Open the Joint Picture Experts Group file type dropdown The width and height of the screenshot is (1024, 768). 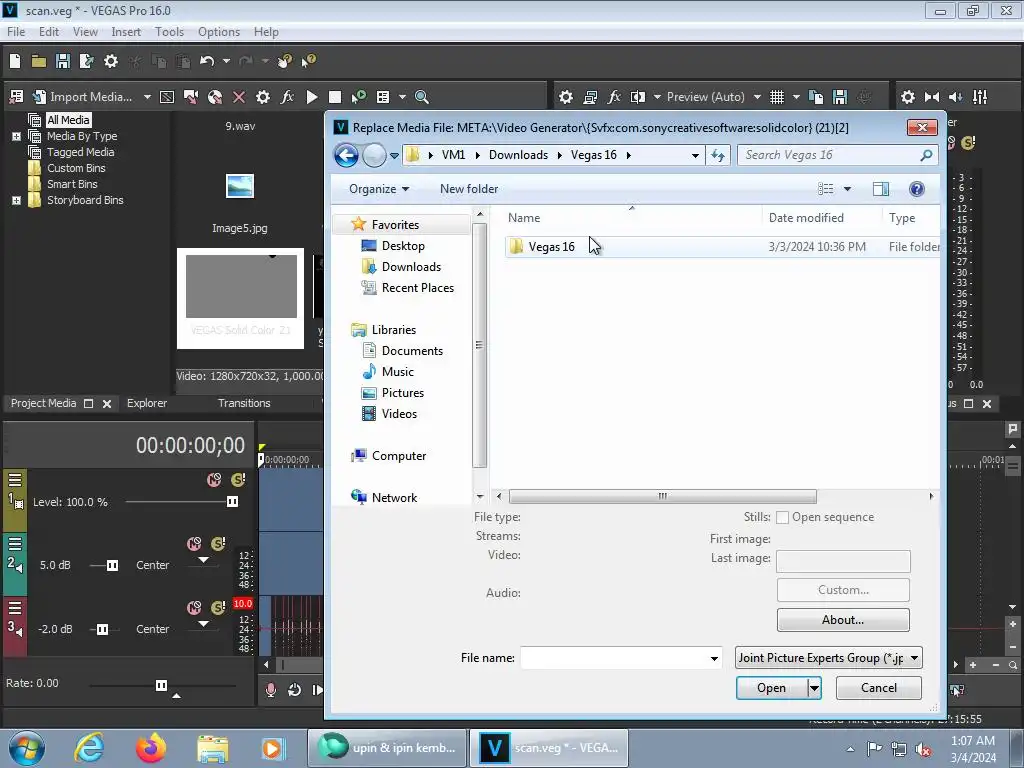(828, 658)
